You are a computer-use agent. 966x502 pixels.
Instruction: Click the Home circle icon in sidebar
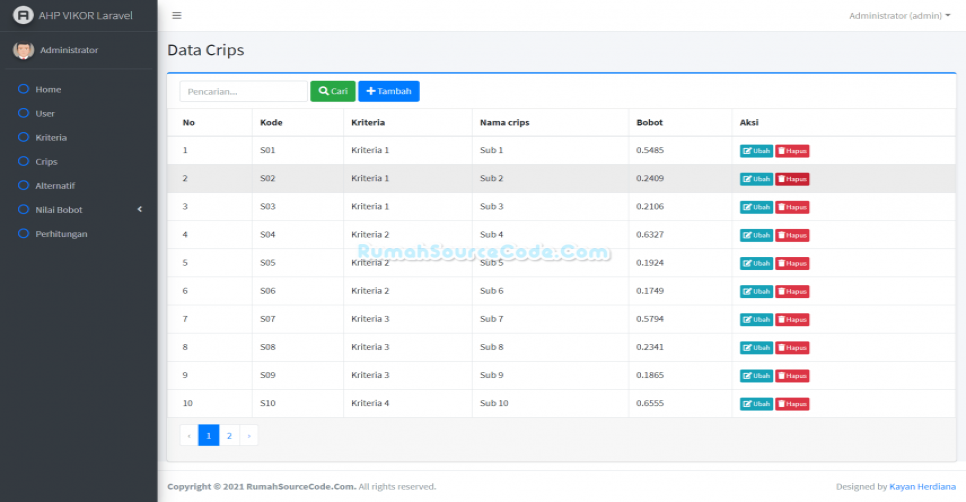(24, 89)
